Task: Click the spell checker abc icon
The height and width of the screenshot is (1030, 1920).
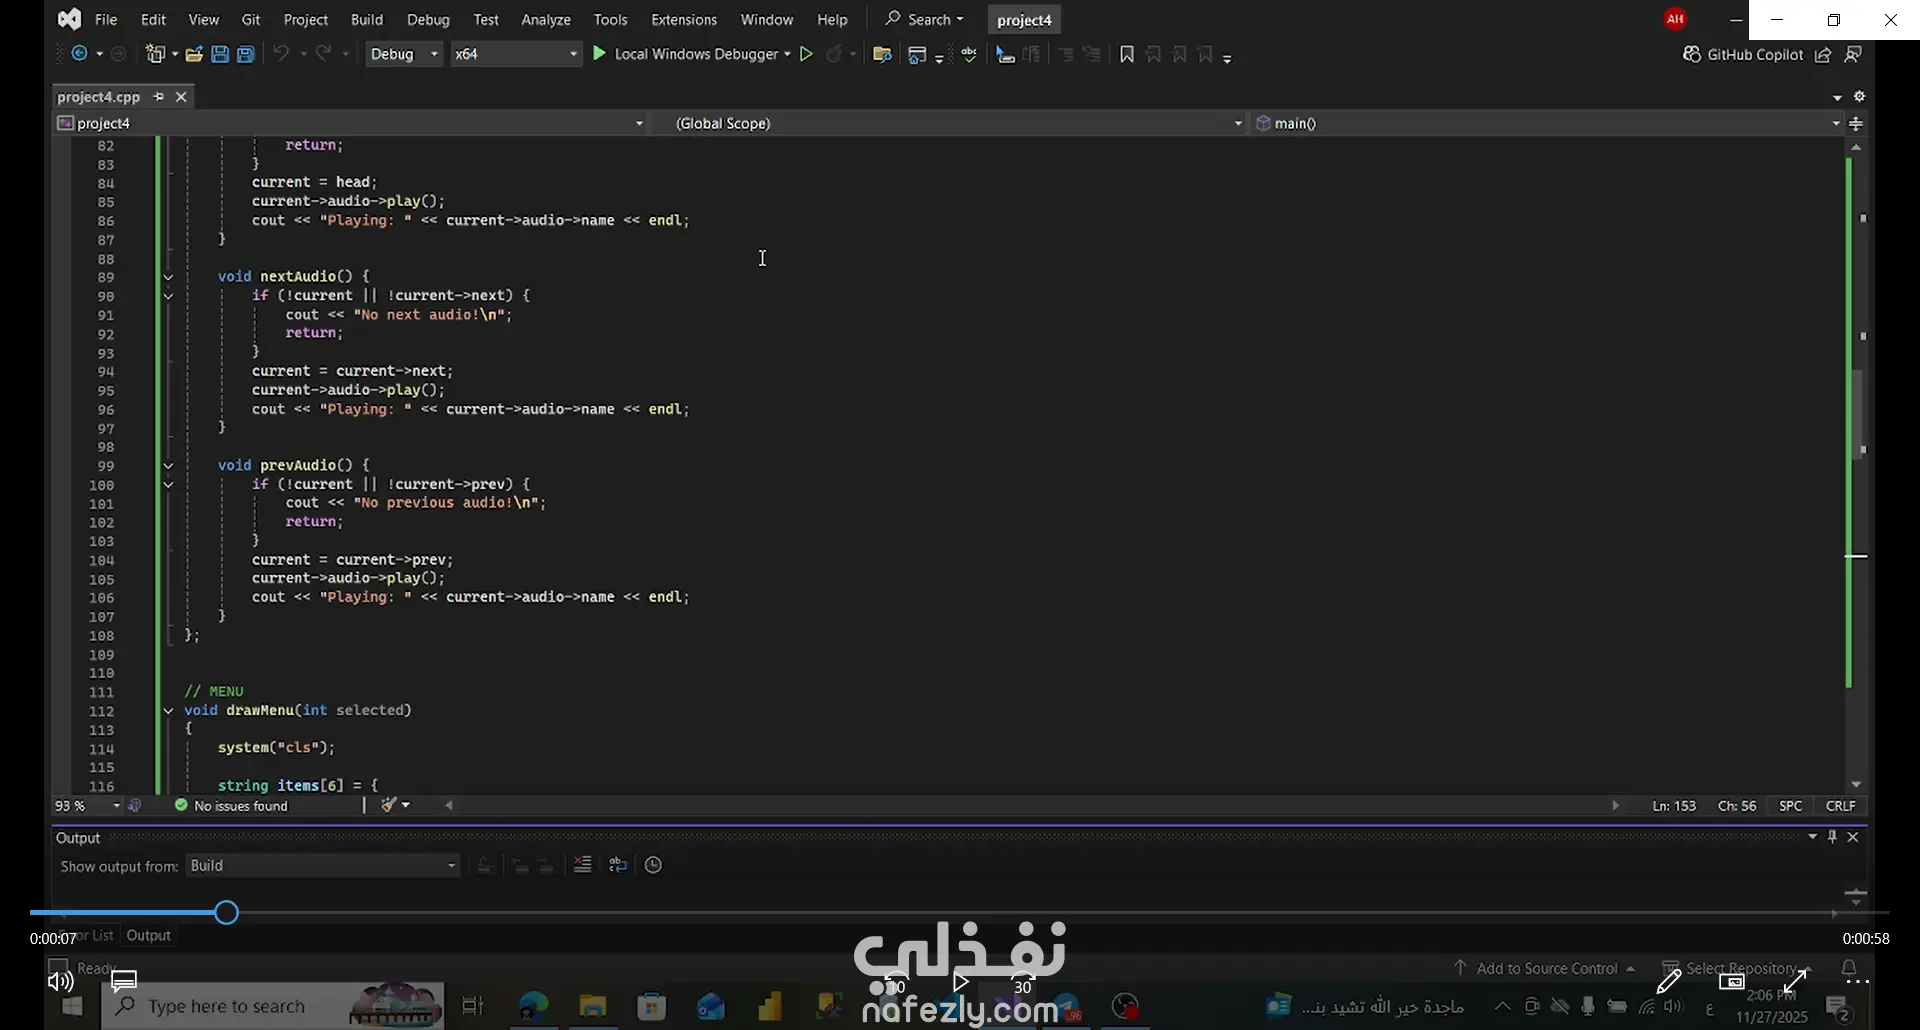Action: [x=969, y=54]
